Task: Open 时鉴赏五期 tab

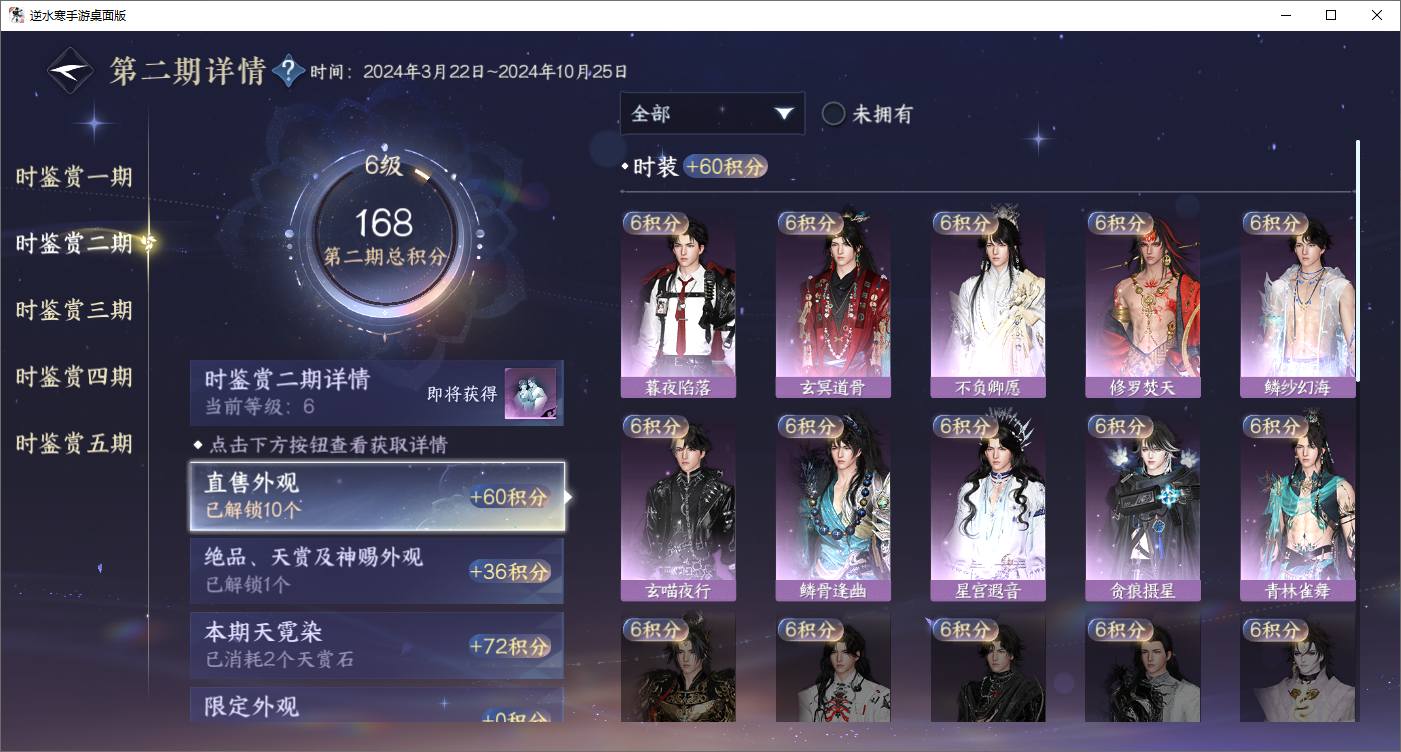Action: (74, 444)
